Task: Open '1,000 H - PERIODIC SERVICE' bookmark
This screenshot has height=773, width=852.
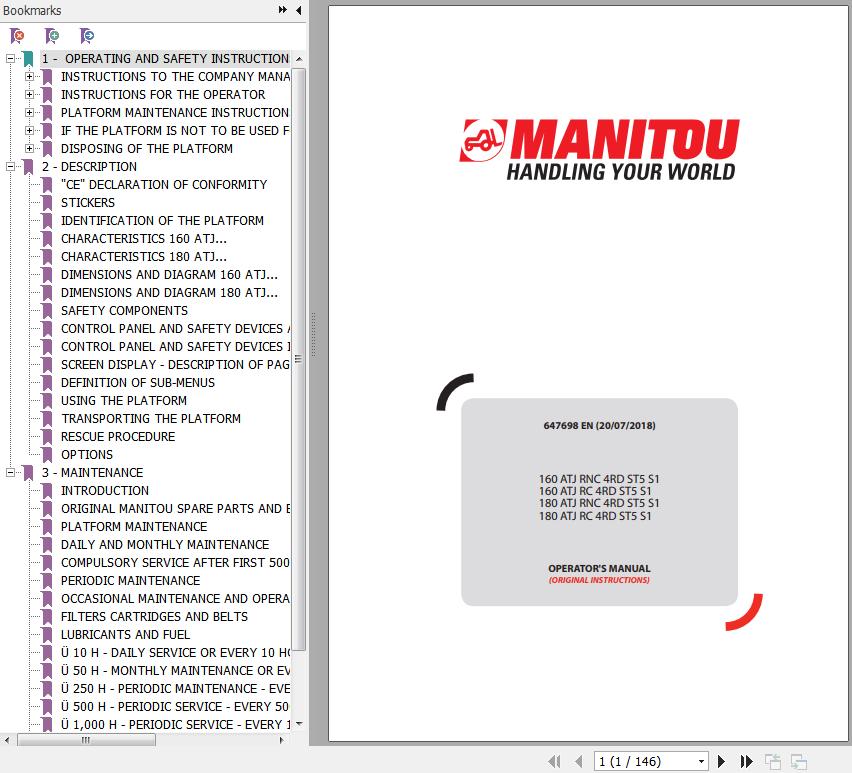Action: click(175, 724)
